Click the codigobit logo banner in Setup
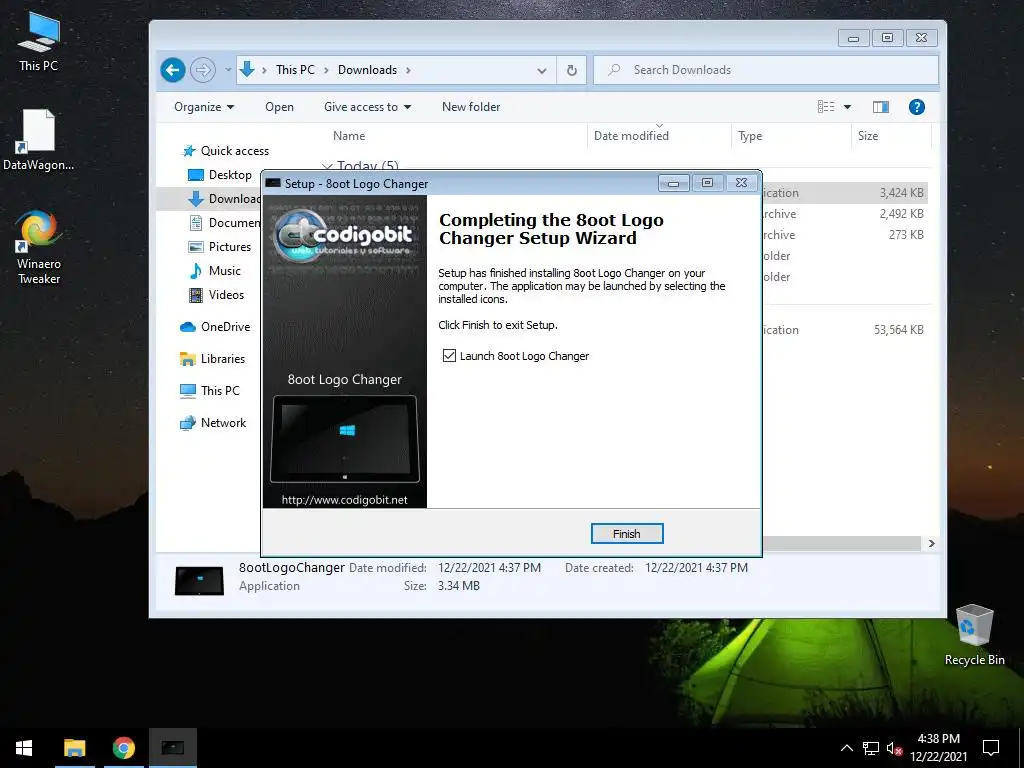 (x=344, y=235)
